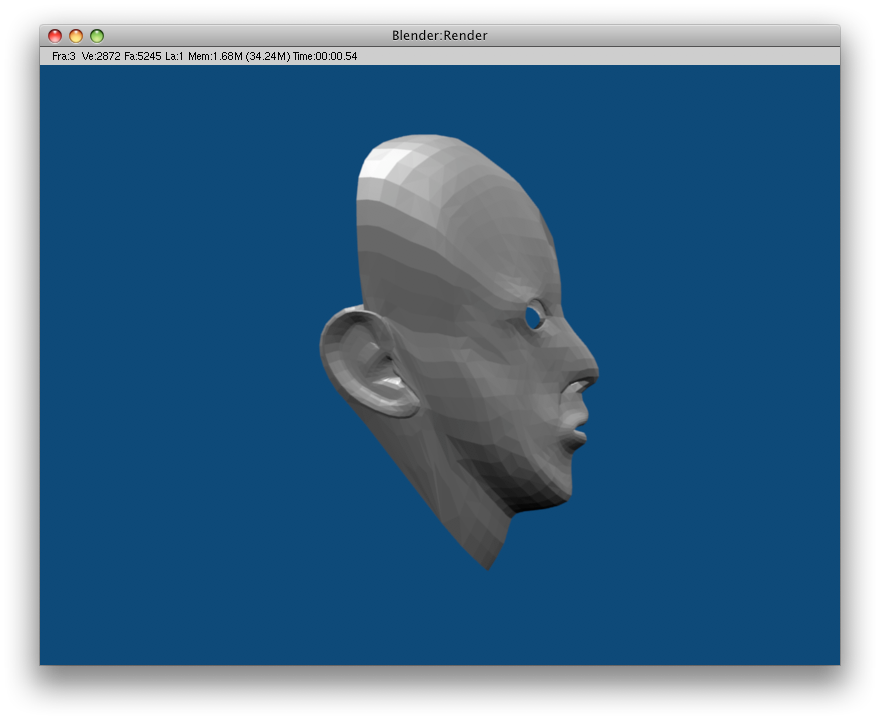Close the Blender Render window
Screen dimensions: 880x720
pyautogui.click(x=55, y=36)
